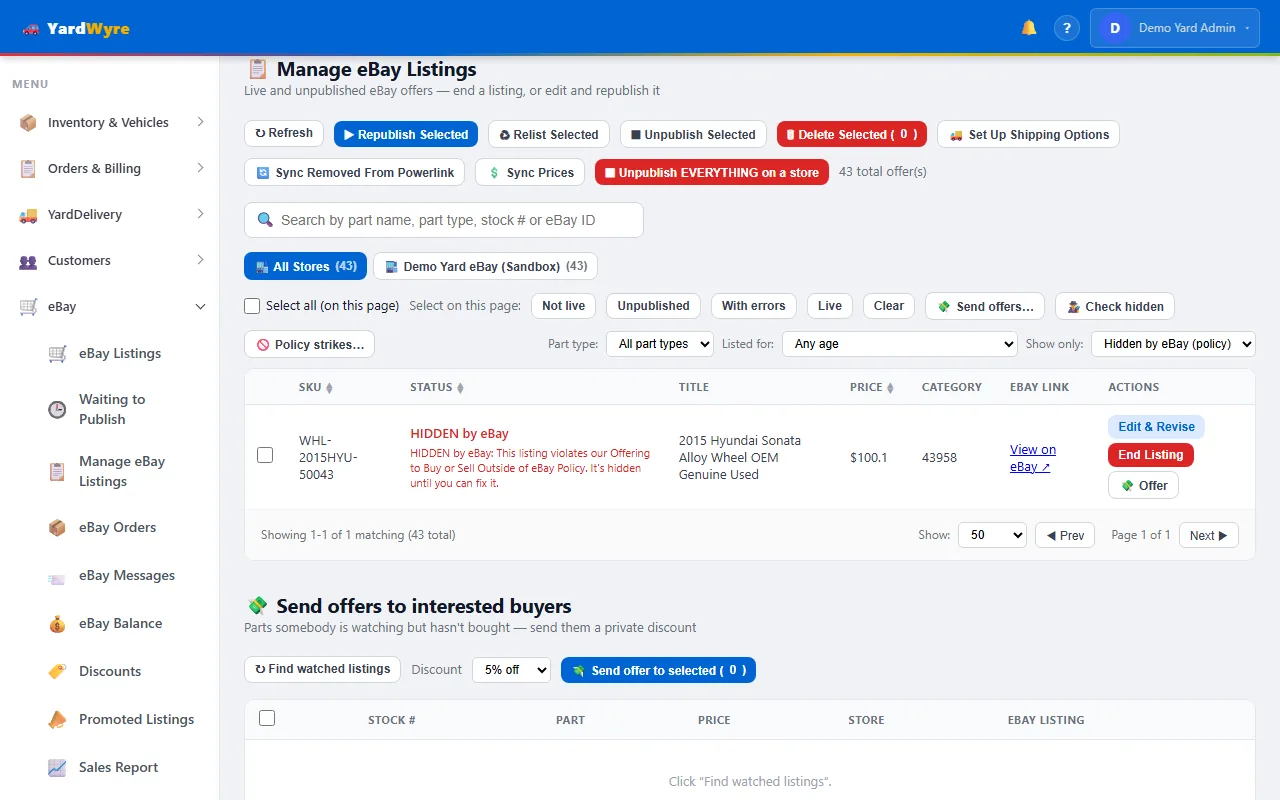This screenshot has width=1280, height=800.
Task: Open notifications bell icon
Action: pos(1029,28)
